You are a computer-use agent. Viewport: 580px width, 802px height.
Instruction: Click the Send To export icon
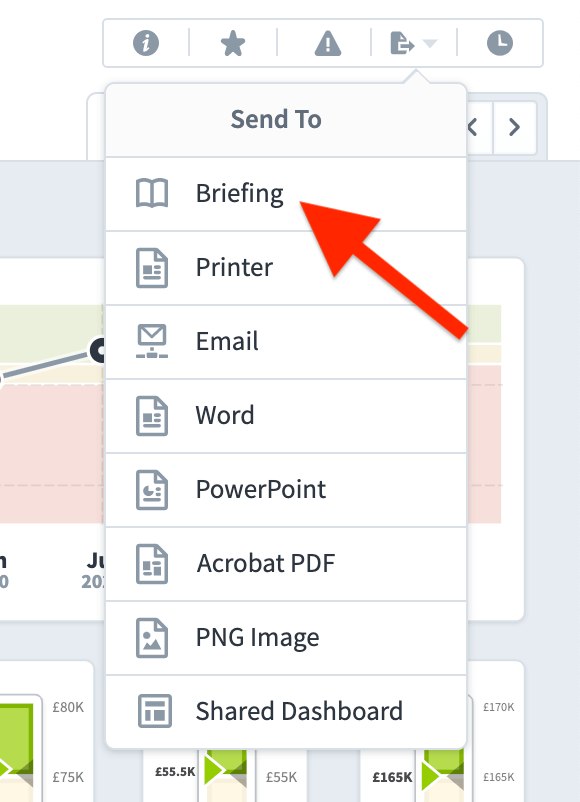point(402,43)
